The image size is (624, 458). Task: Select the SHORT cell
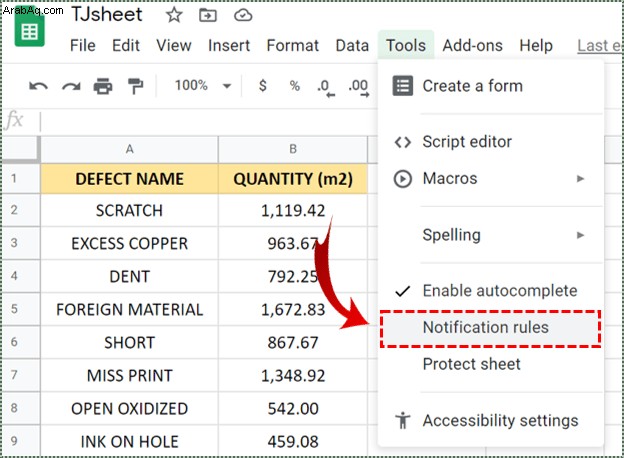click(129, 343)
